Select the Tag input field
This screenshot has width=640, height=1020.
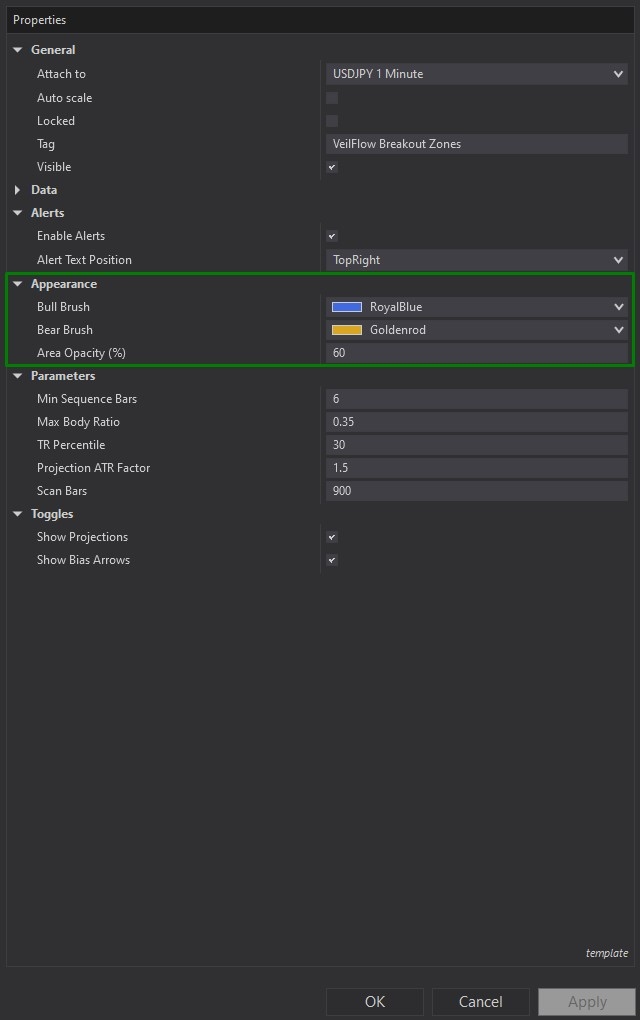coord(477,143)
